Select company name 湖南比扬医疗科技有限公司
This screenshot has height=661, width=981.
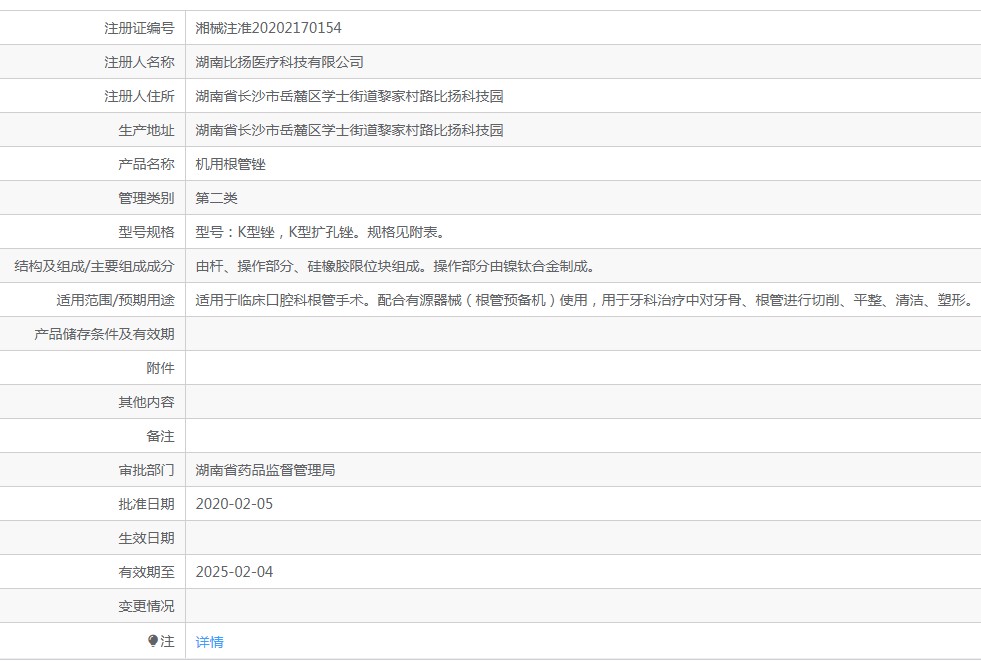point(280,62)
